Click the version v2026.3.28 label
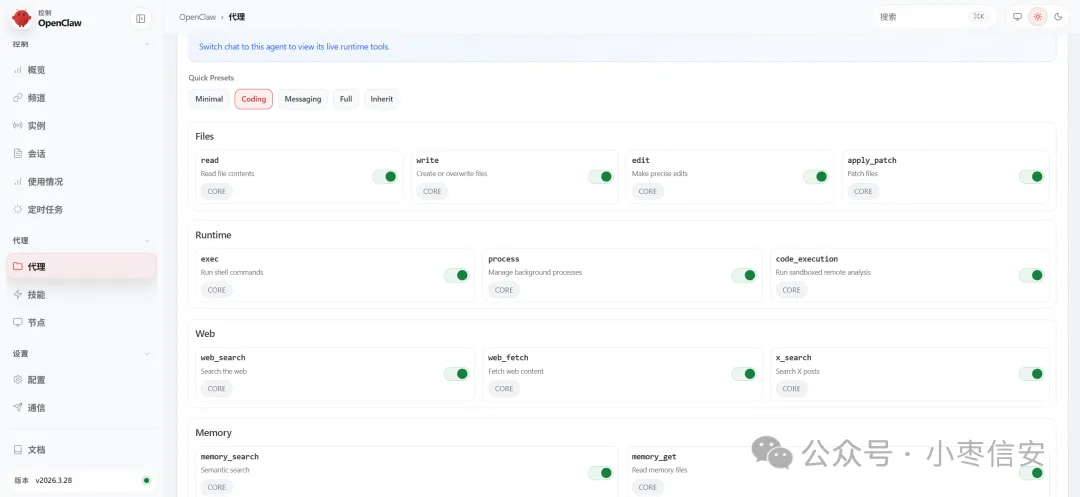1080x497 pixels. tap(54, 480)
